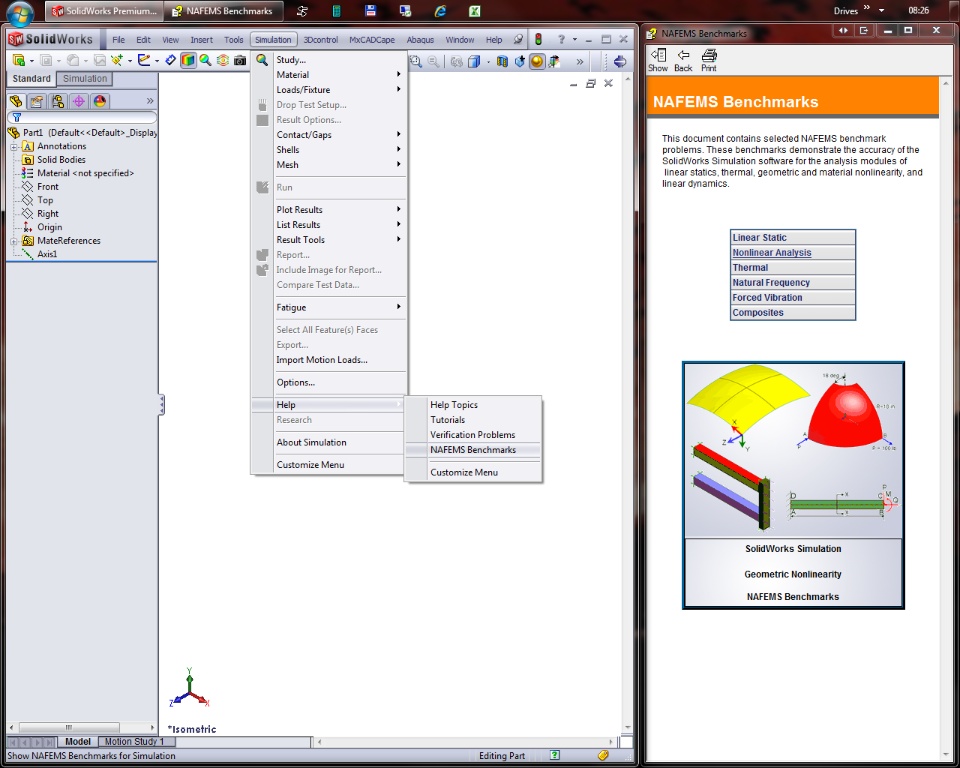Open the Contact/Gaps submenu
The height and width of the screenshot is (768, 960).
coord(329,135)
